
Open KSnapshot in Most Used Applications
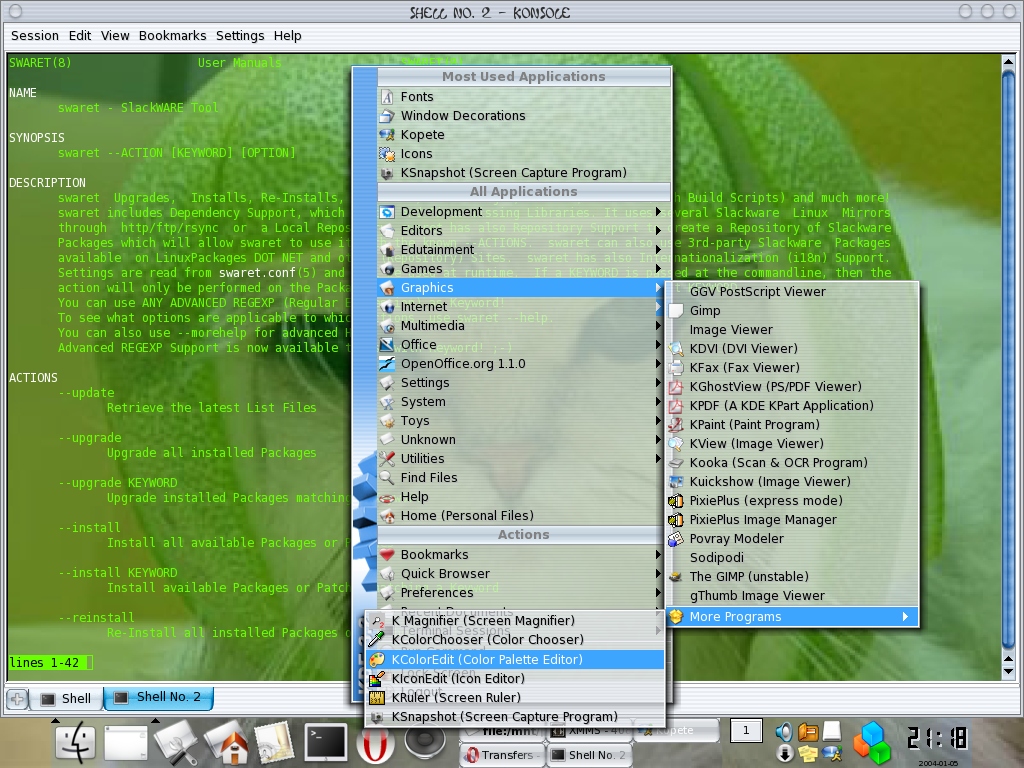[x=524, y=172]
